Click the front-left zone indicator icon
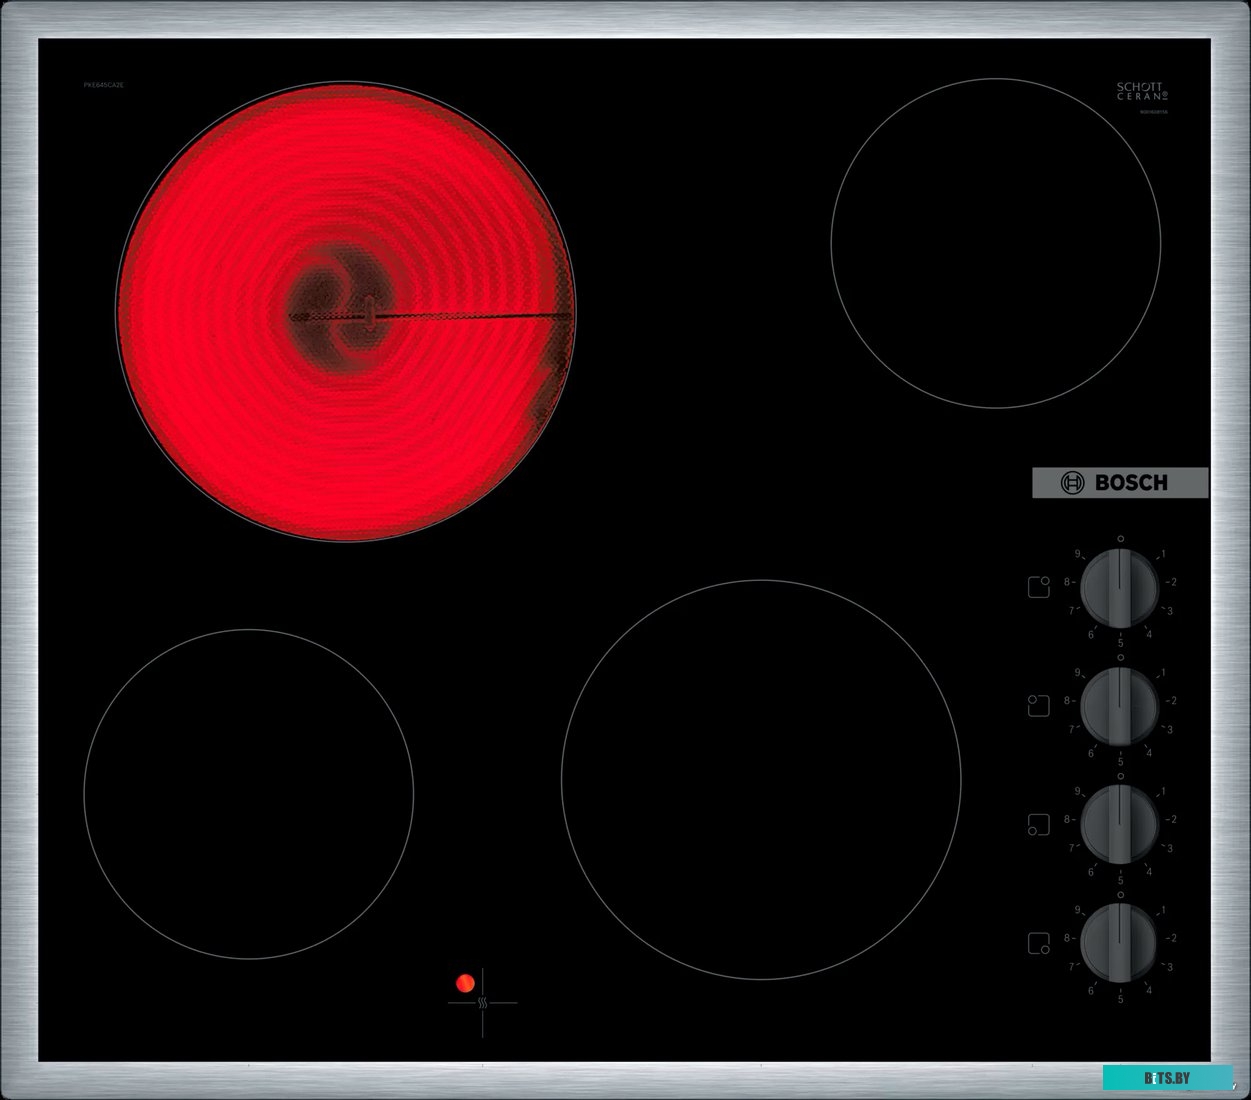This screenshot has height=1100, width=1251. [x=1038, y=824]
